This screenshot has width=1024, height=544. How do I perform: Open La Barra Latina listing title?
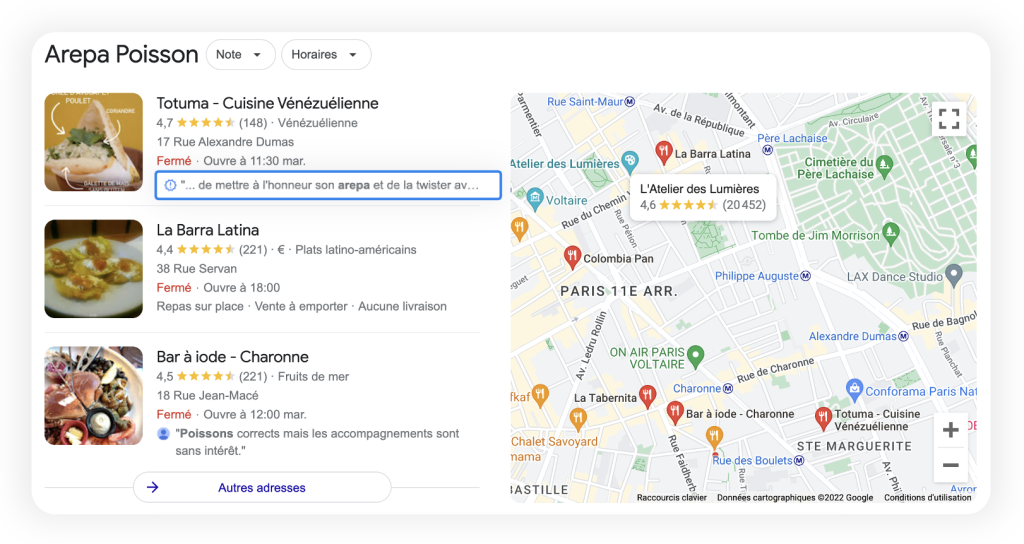pyautogui.click(x=208, y=230)
